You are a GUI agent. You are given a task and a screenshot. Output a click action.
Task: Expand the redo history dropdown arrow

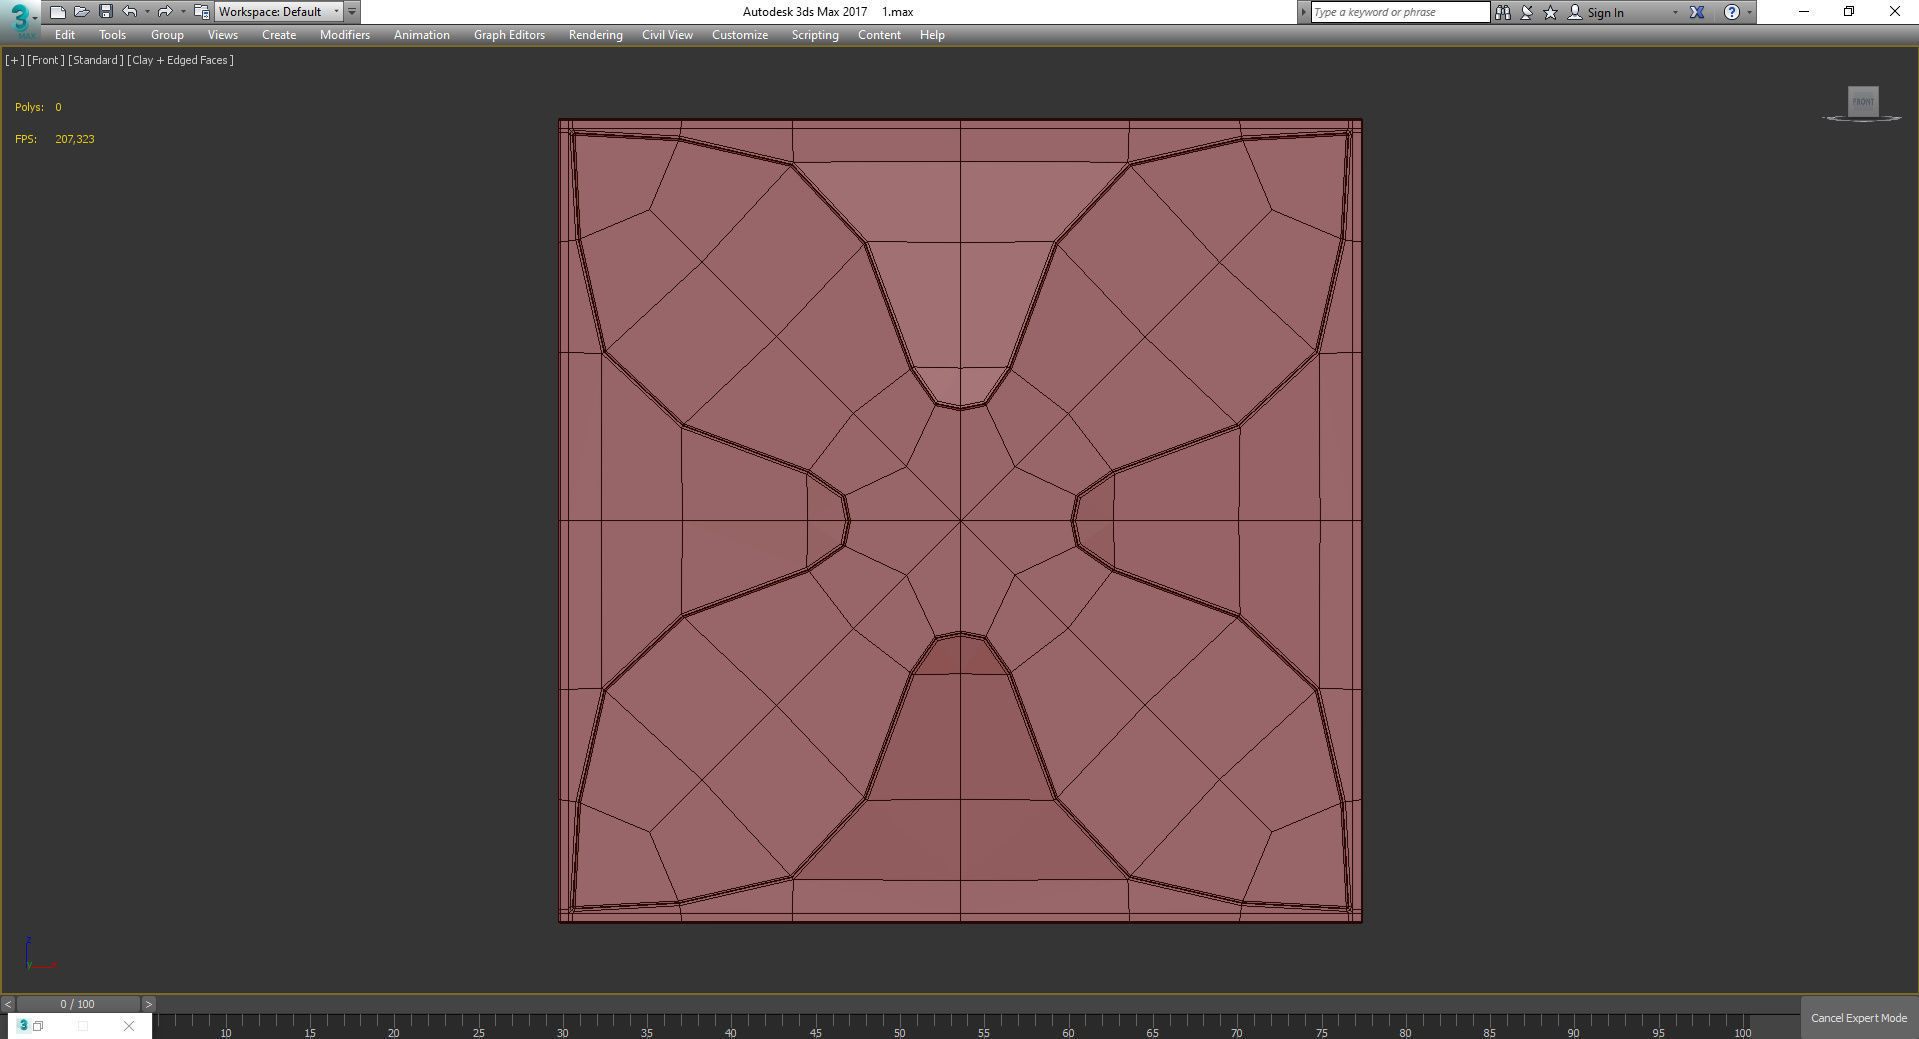[183, 12]
